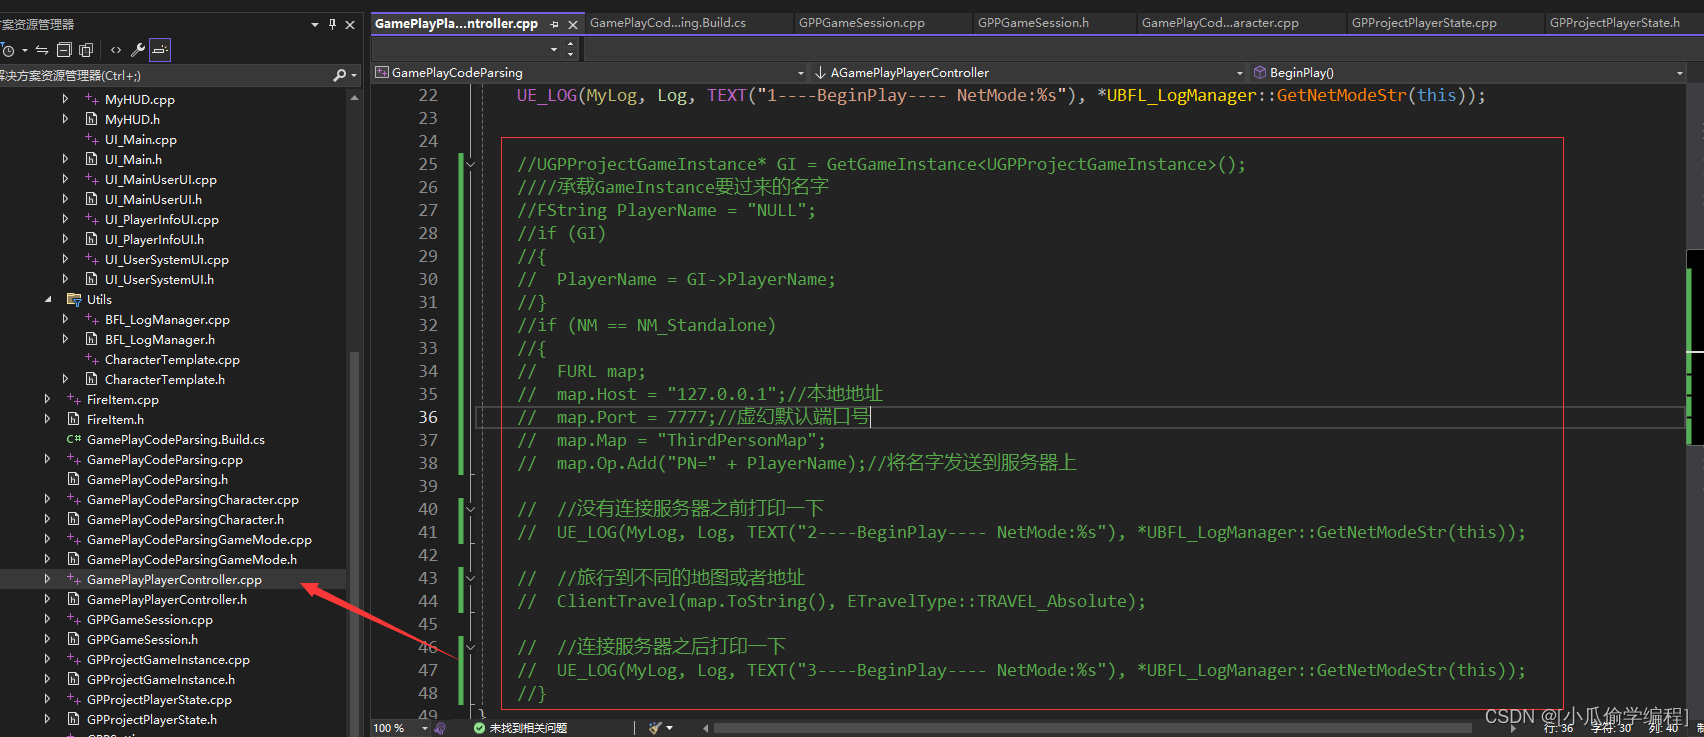The image size is (1704, 737).
Task: Click the pin icon on GamePlayPla...ntroller.cpp tab
Action: point(554,24)
